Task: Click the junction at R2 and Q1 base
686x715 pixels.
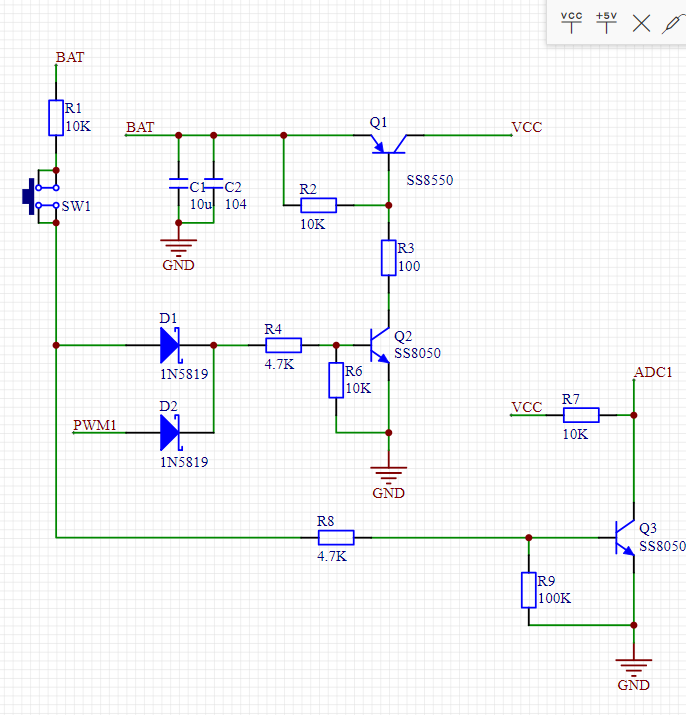Action: 389,205
